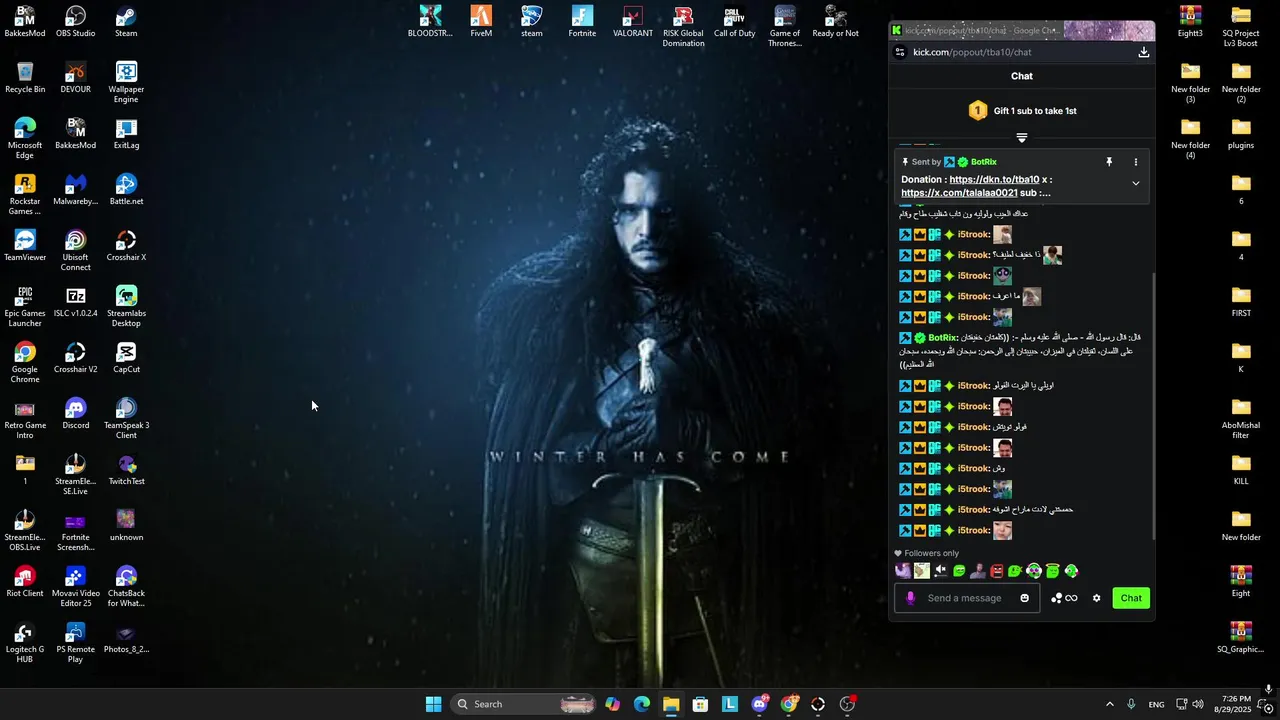Launch CapCut from the desktop
This screenshot has height=720, width=1280.
tap(126, 358)
